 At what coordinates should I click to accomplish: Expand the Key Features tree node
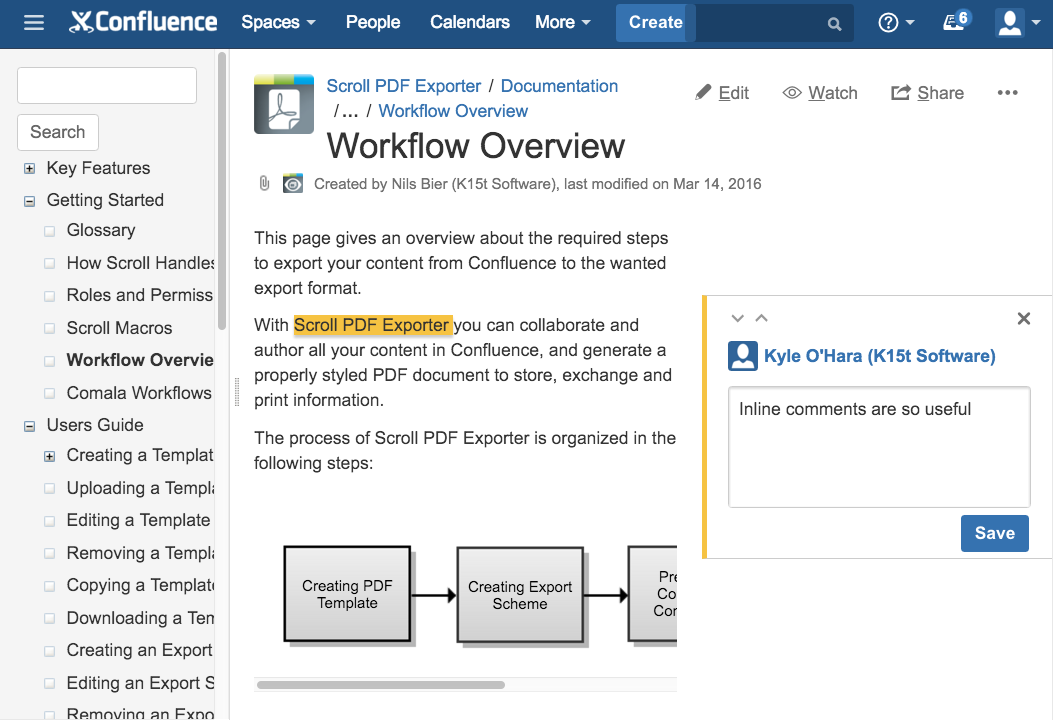(29, 169)
